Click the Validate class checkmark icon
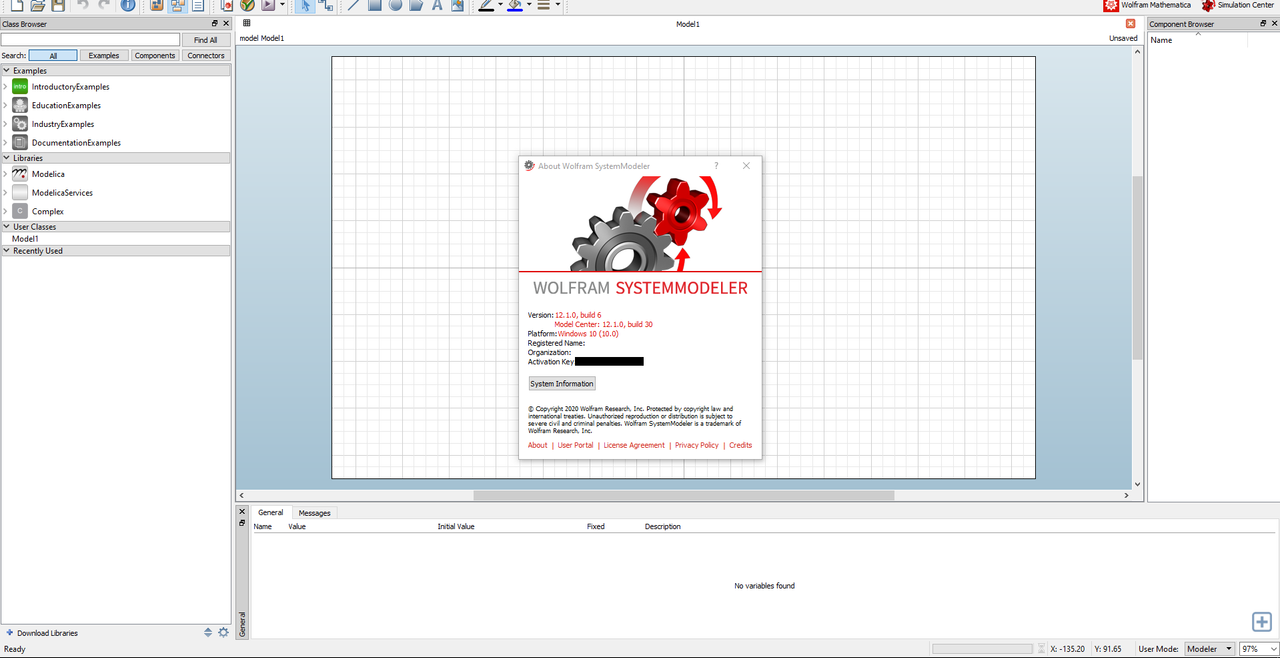Viewport: 1280px width, 658px height. pos(247,5)
